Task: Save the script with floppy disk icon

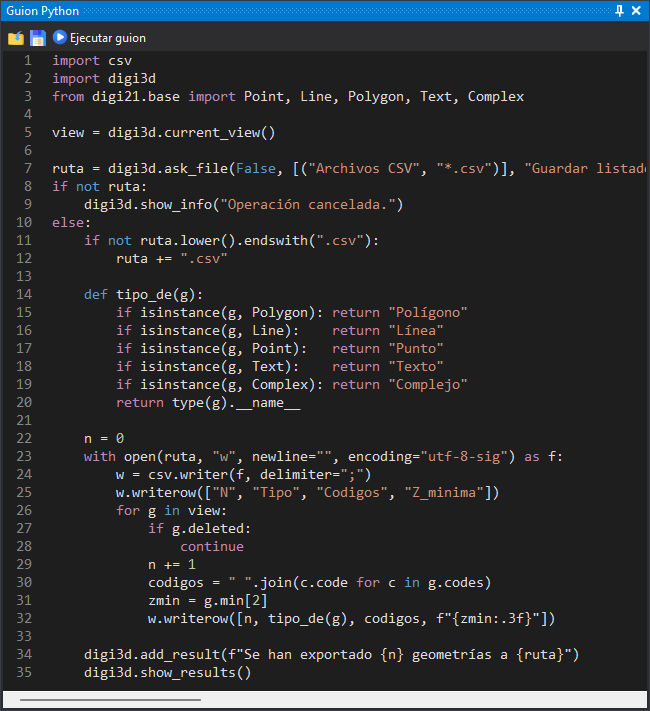Action: click(x=38, y=38)
